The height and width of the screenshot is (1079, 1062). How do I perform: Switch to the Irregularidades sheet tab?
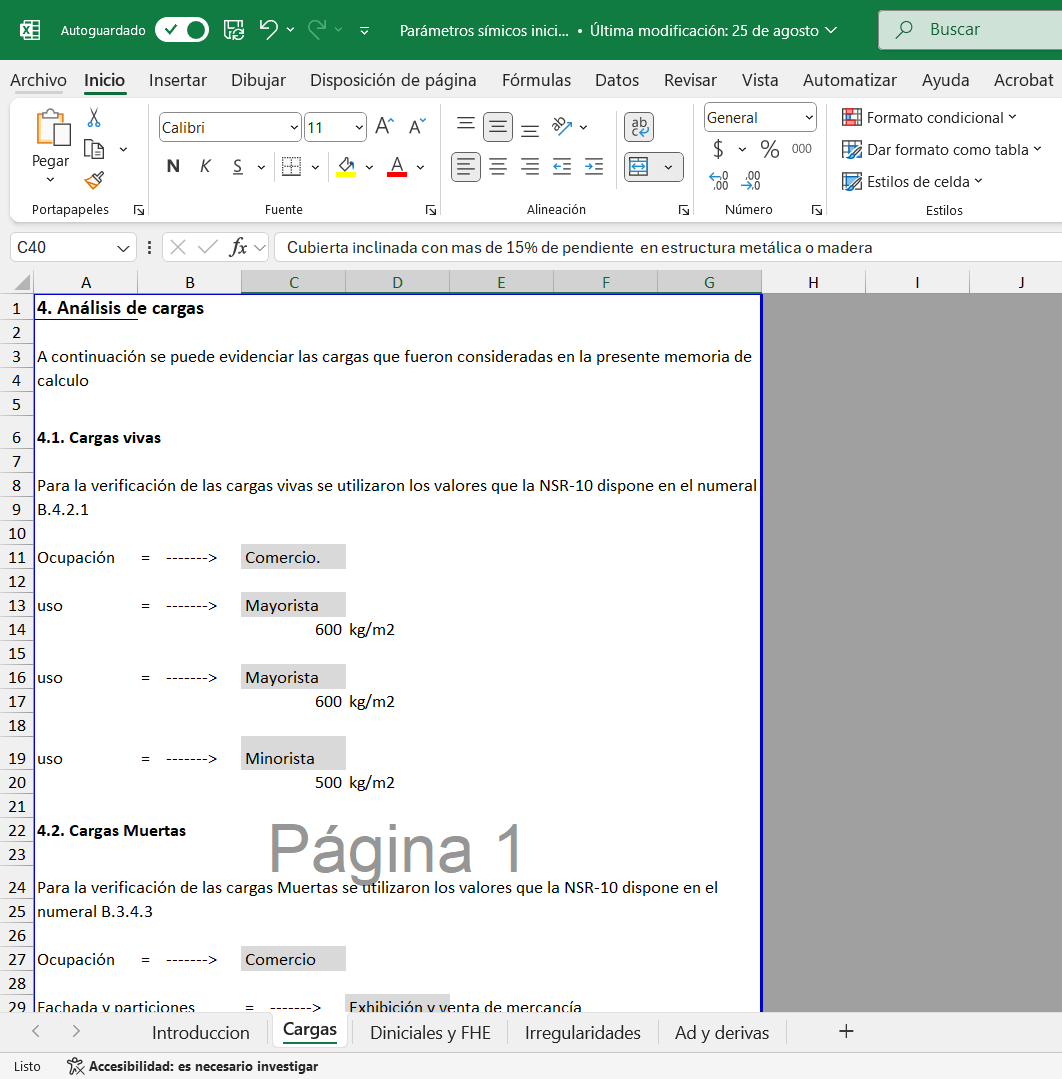pyautogui.click(x=582, y=1033)
